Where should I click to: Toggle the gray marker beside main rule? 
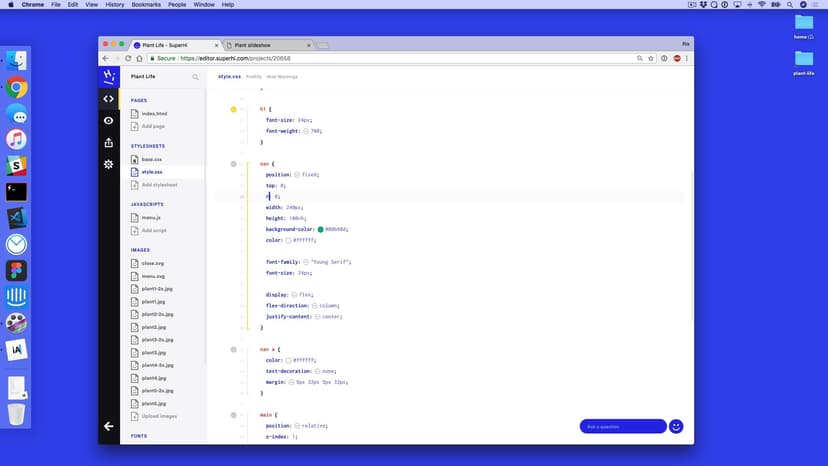(233, 414)
